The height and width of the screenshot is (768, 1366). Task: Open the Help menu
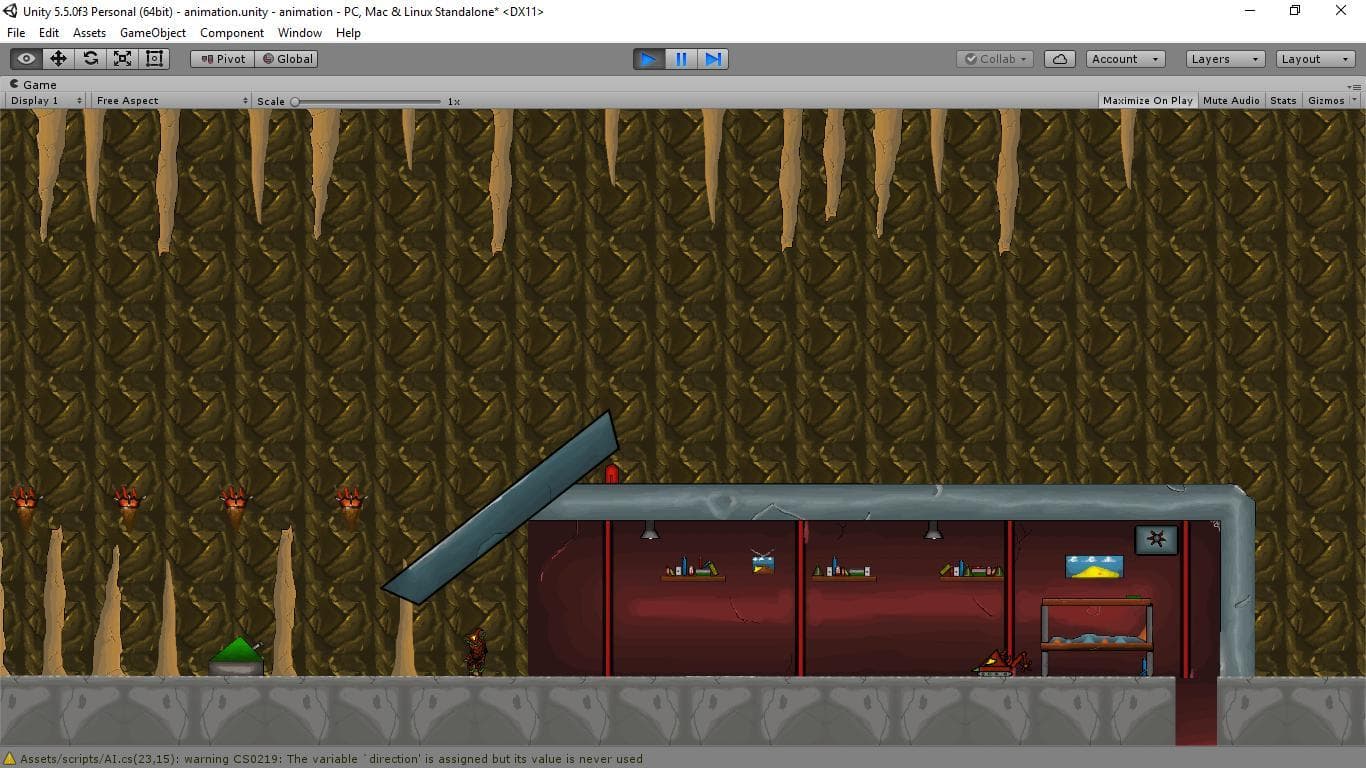tap(348, 33)
